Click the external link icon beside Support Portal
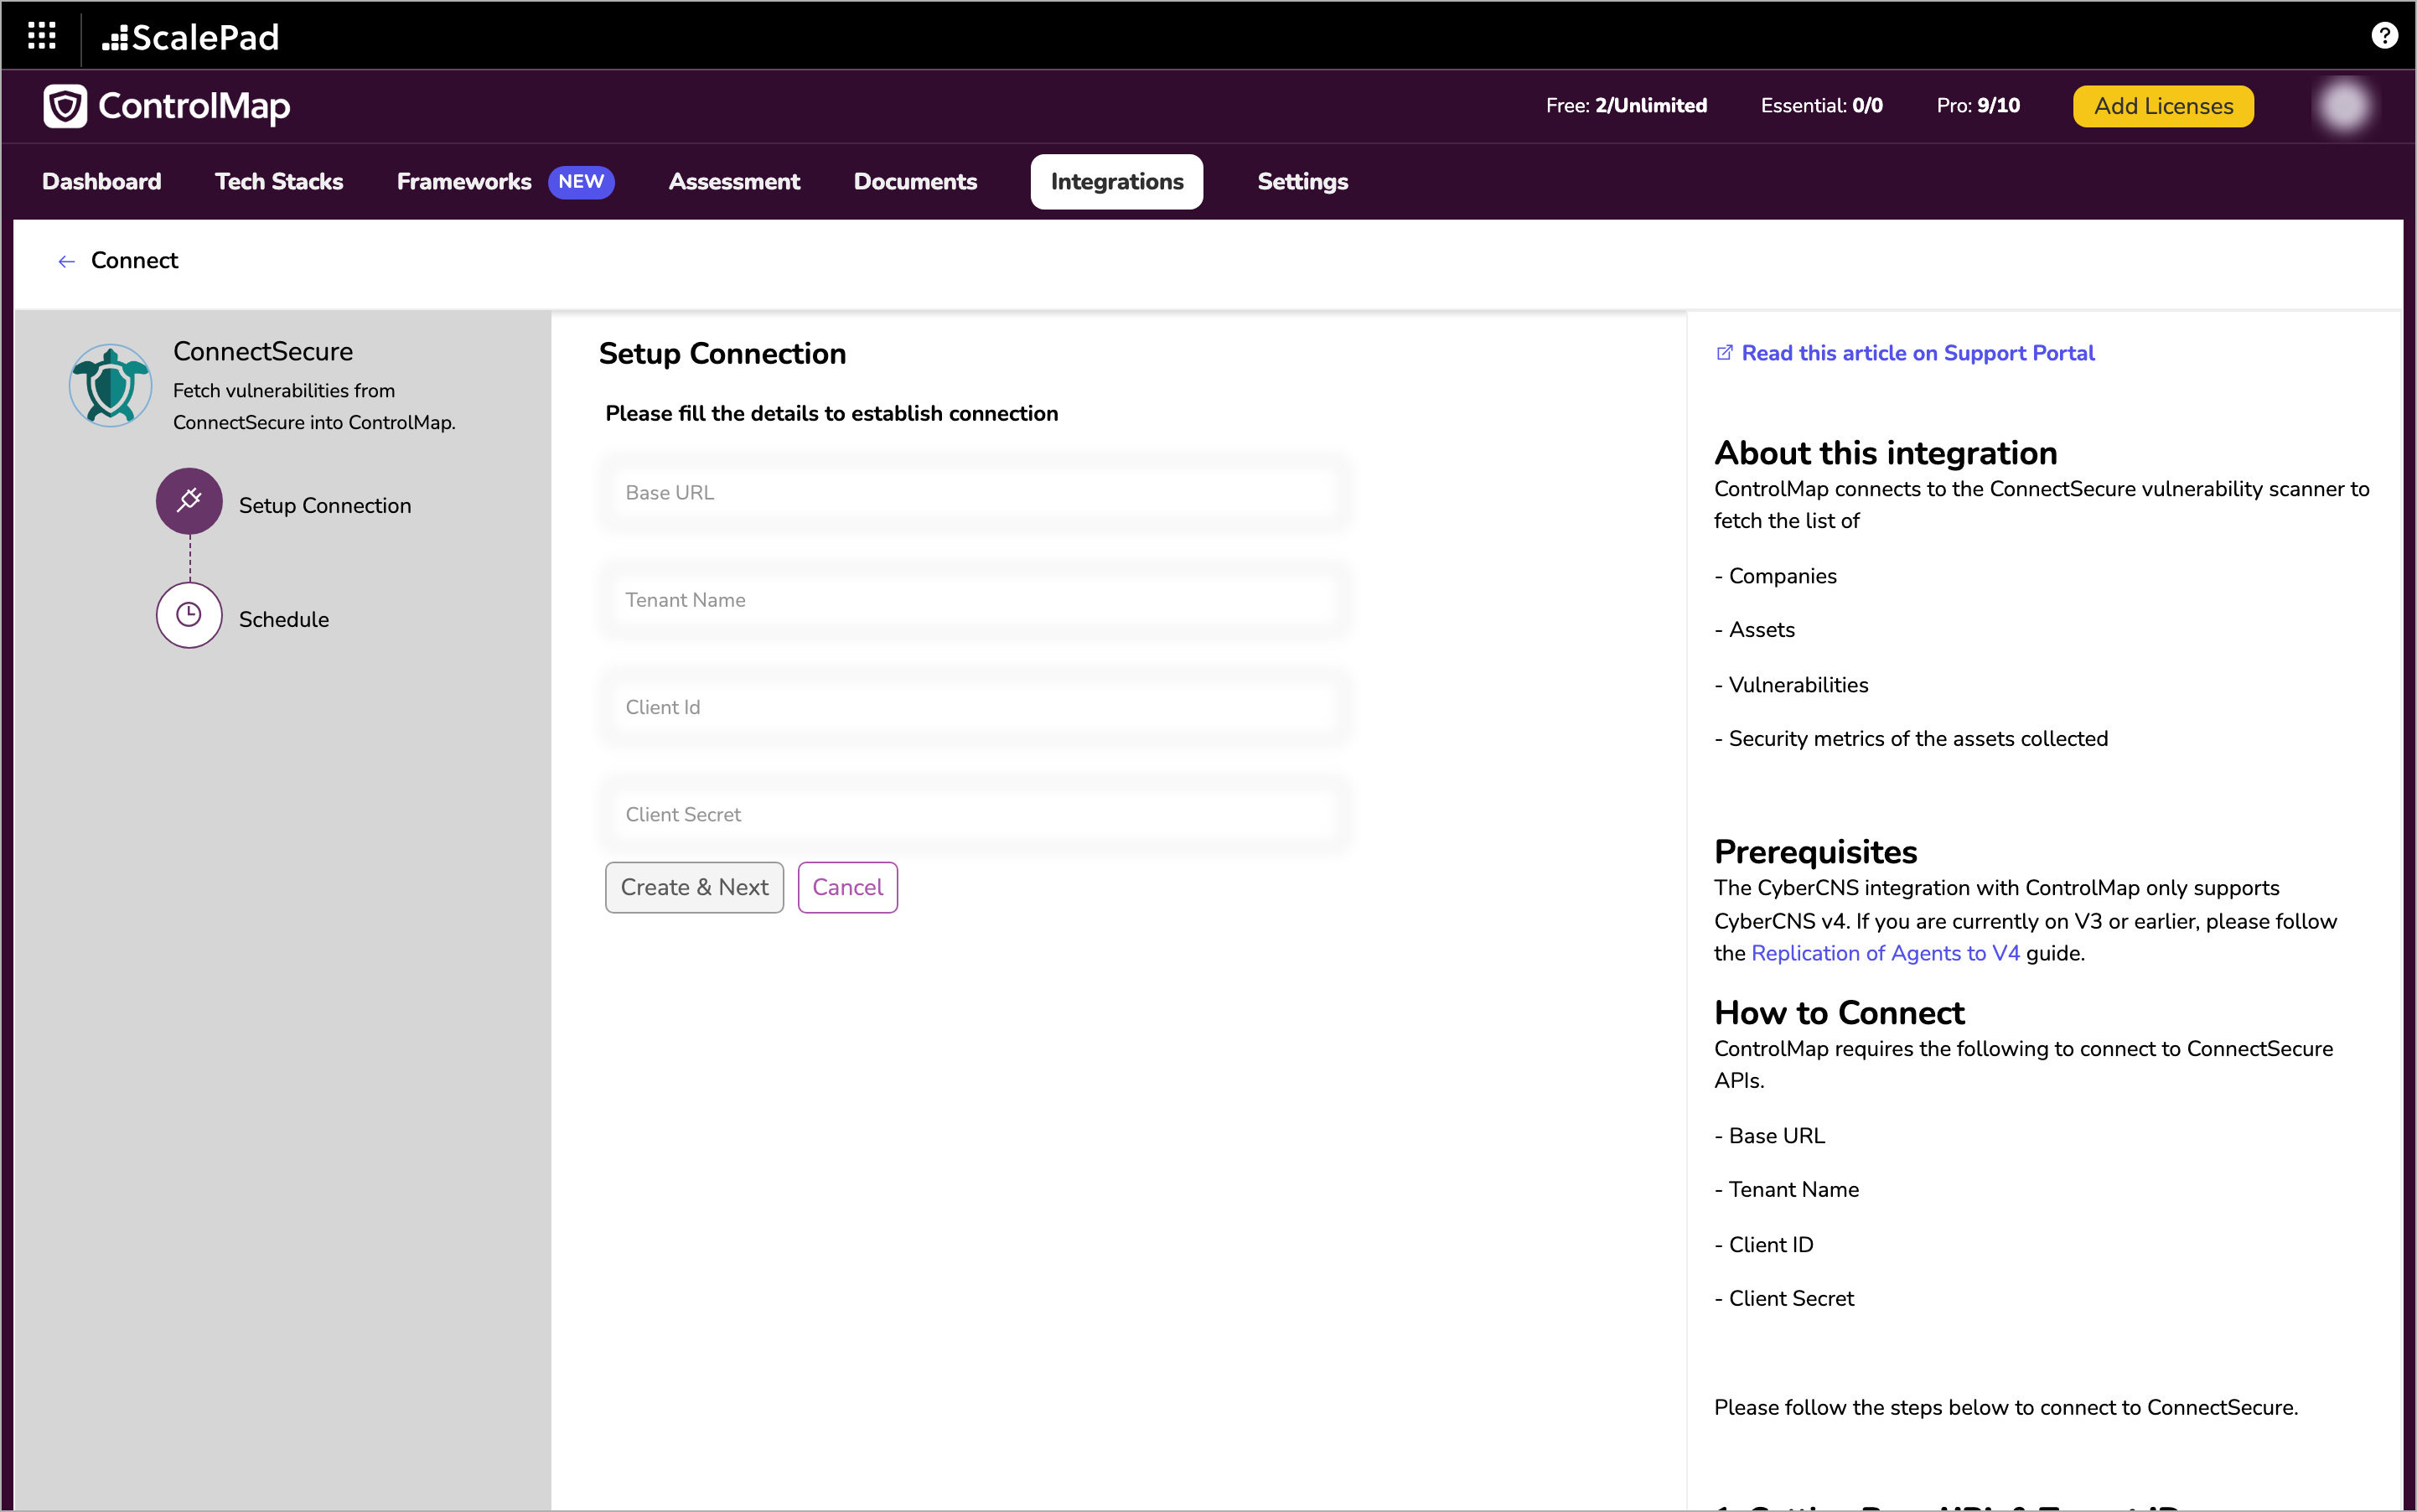The width and height of the screenshot is (2417, 1512). point(1724,353)
